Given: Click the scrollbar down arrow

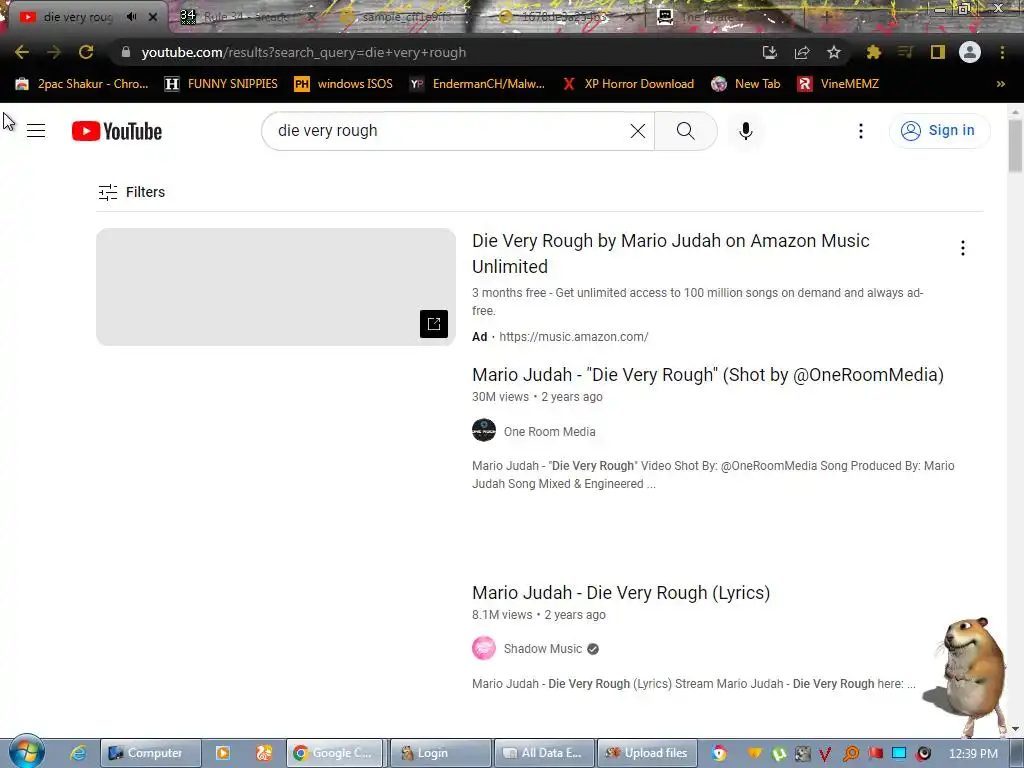Looking at the screenshot, I should (1015, 728).
